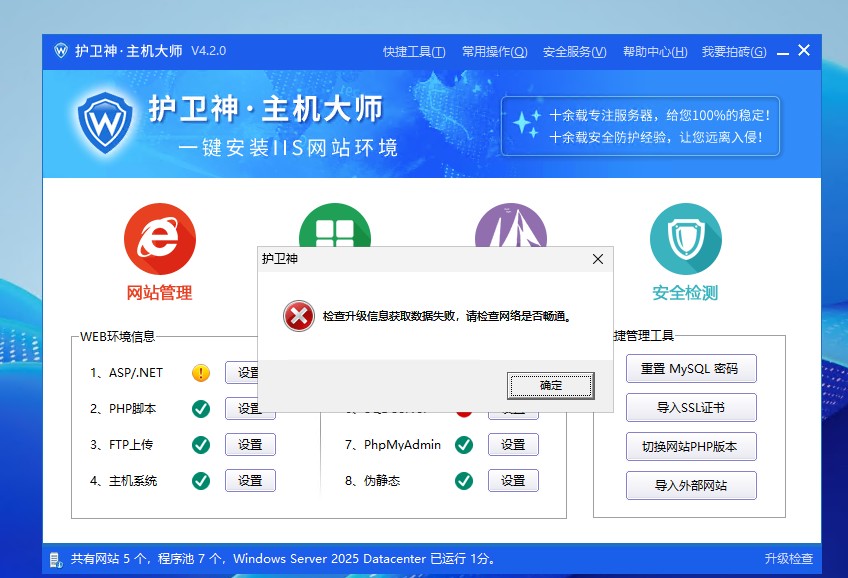Open the 常用操作(O) menu

click(x=494, y=52)
